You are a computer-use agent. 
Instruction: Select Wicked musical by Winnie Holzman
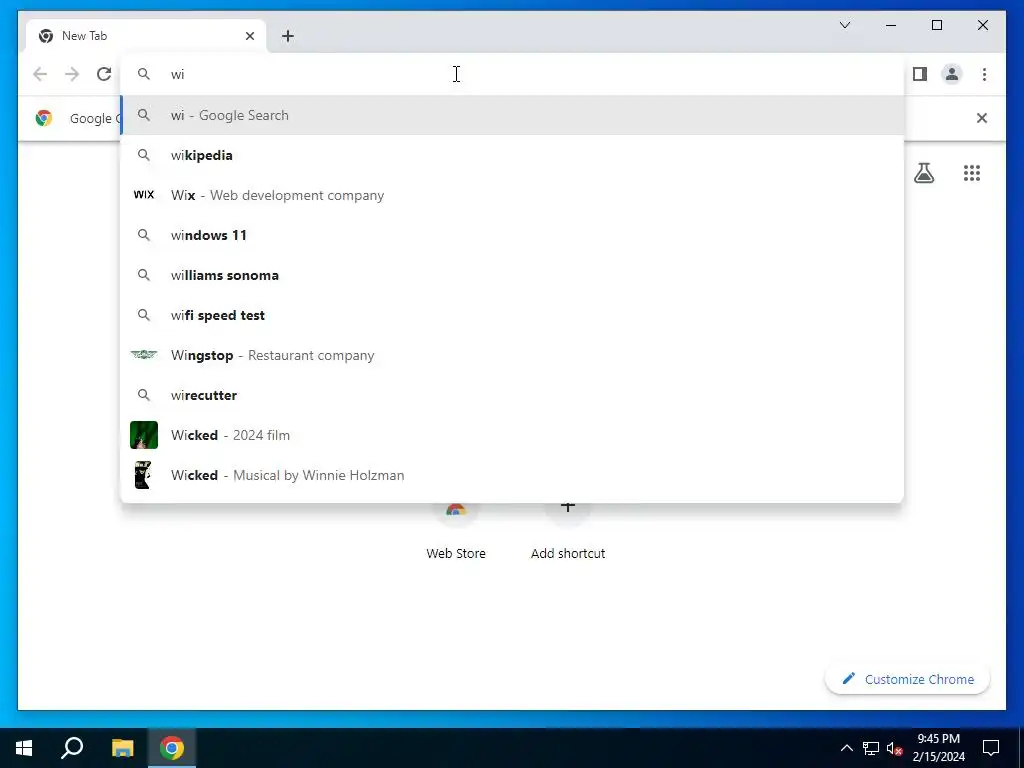coord(513,475)
